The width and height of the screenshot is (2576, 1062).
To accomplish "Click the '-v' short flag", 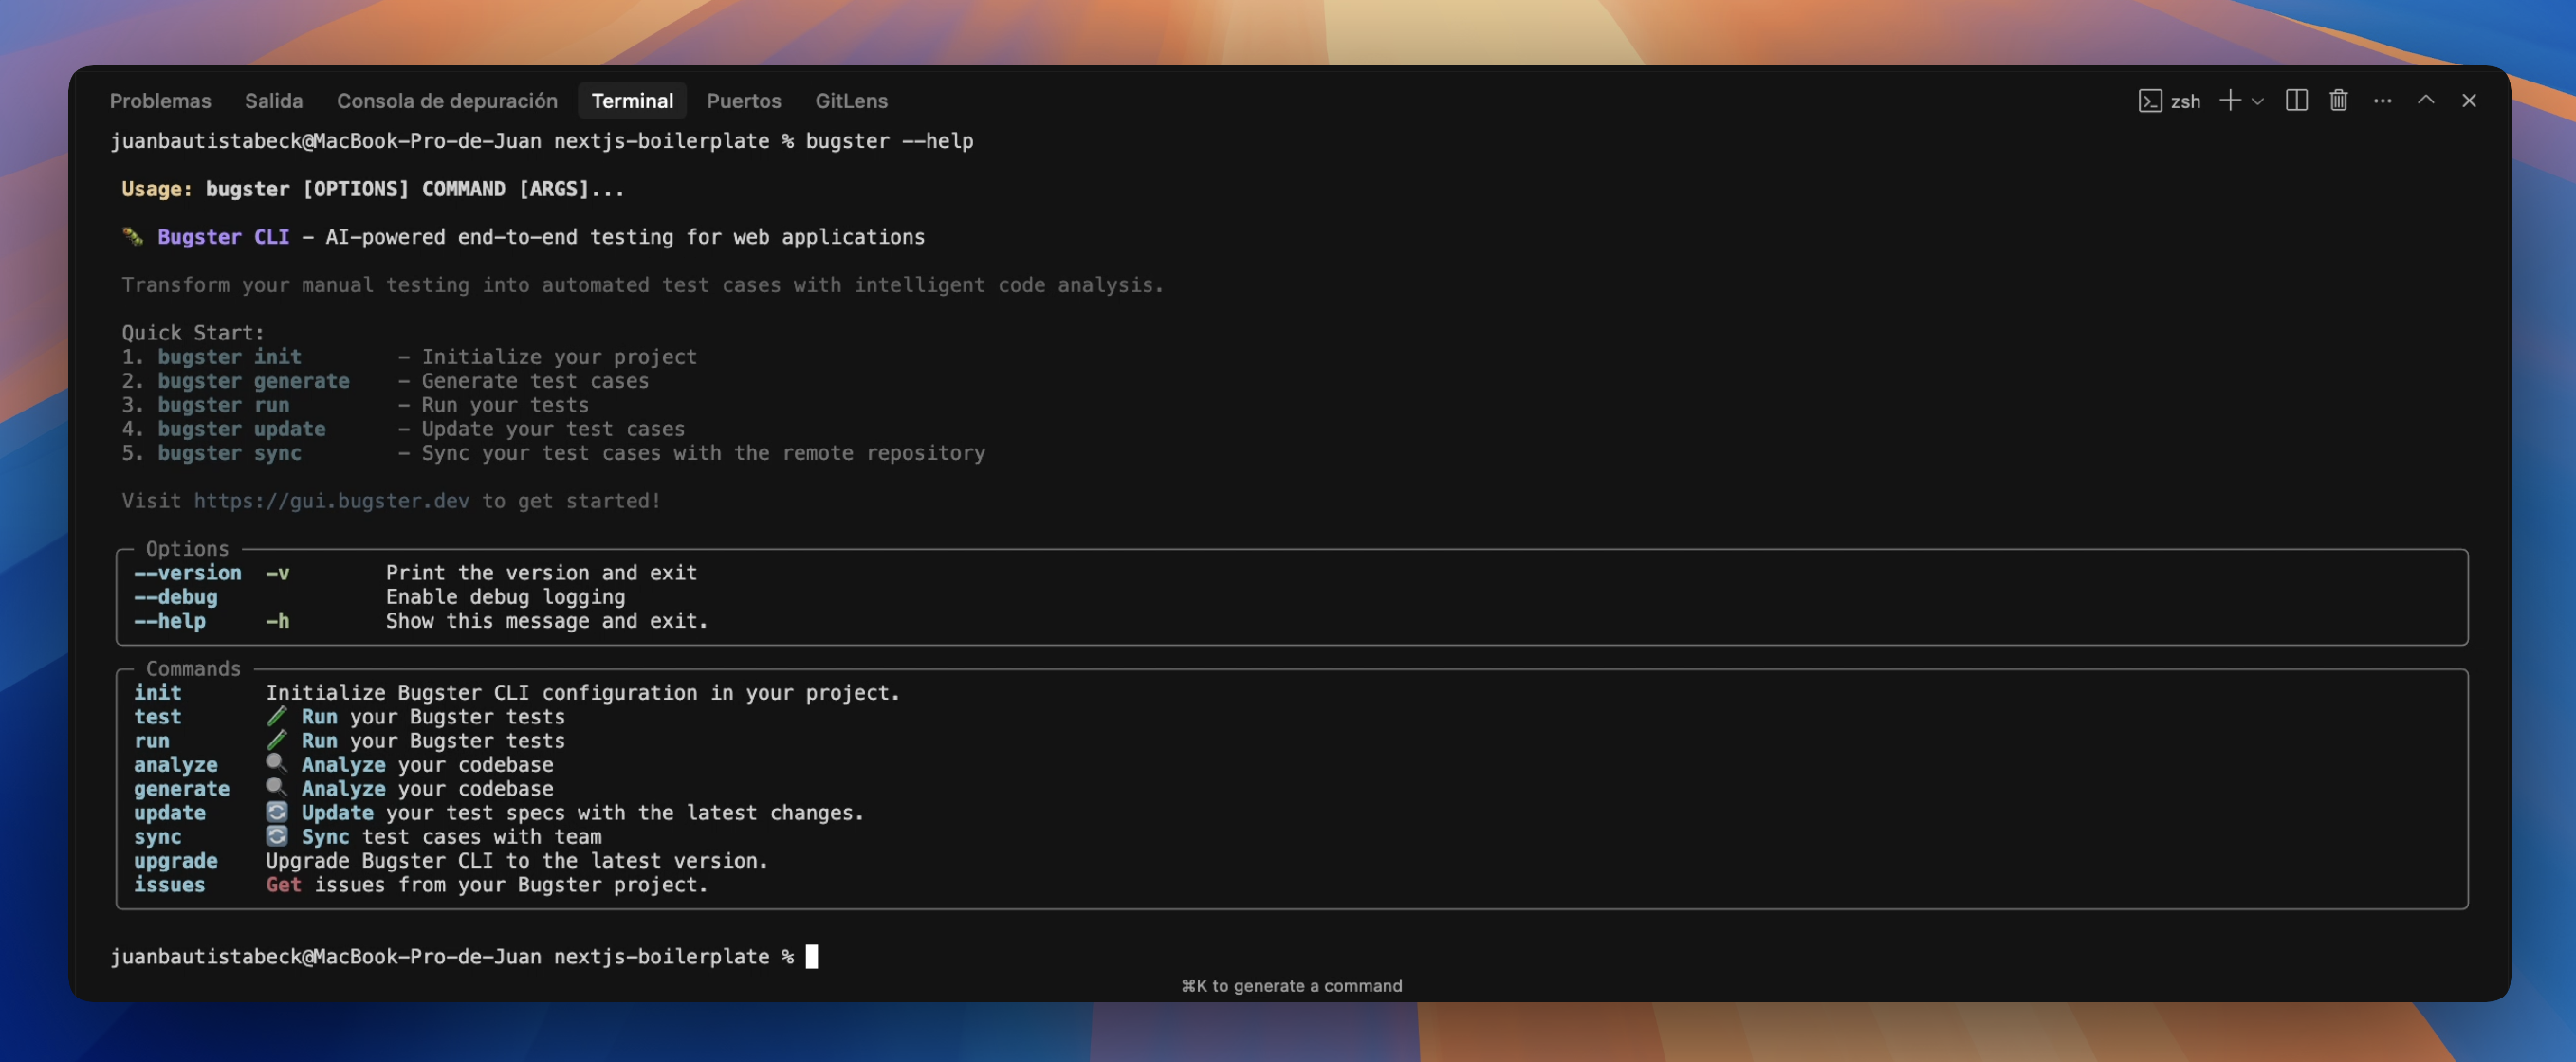I will pos(277,572).
